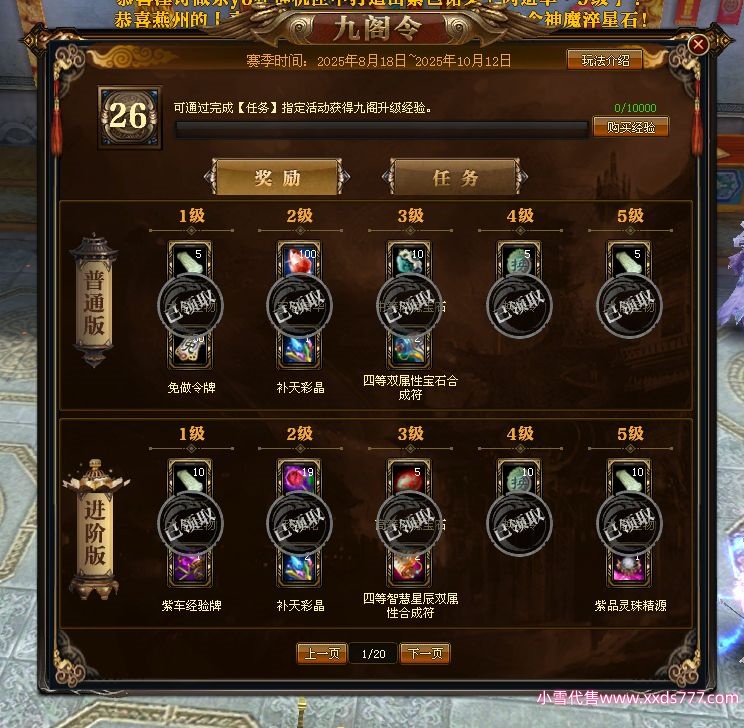Go to the next page with 下一页
The height and width of the screenshot is (728, 744).
[425, 653]
